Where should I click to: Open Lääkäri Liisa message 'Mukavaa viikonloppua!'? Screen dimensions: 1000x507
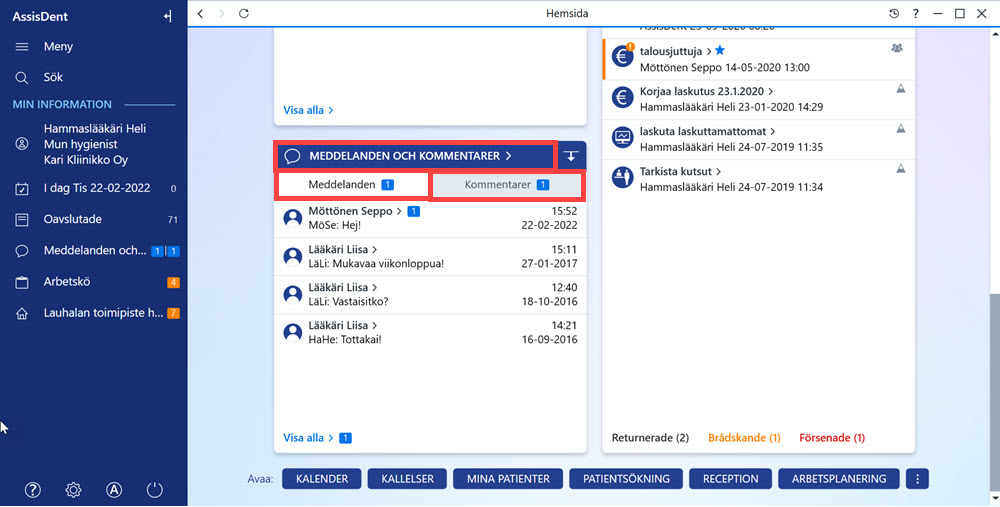430,256
